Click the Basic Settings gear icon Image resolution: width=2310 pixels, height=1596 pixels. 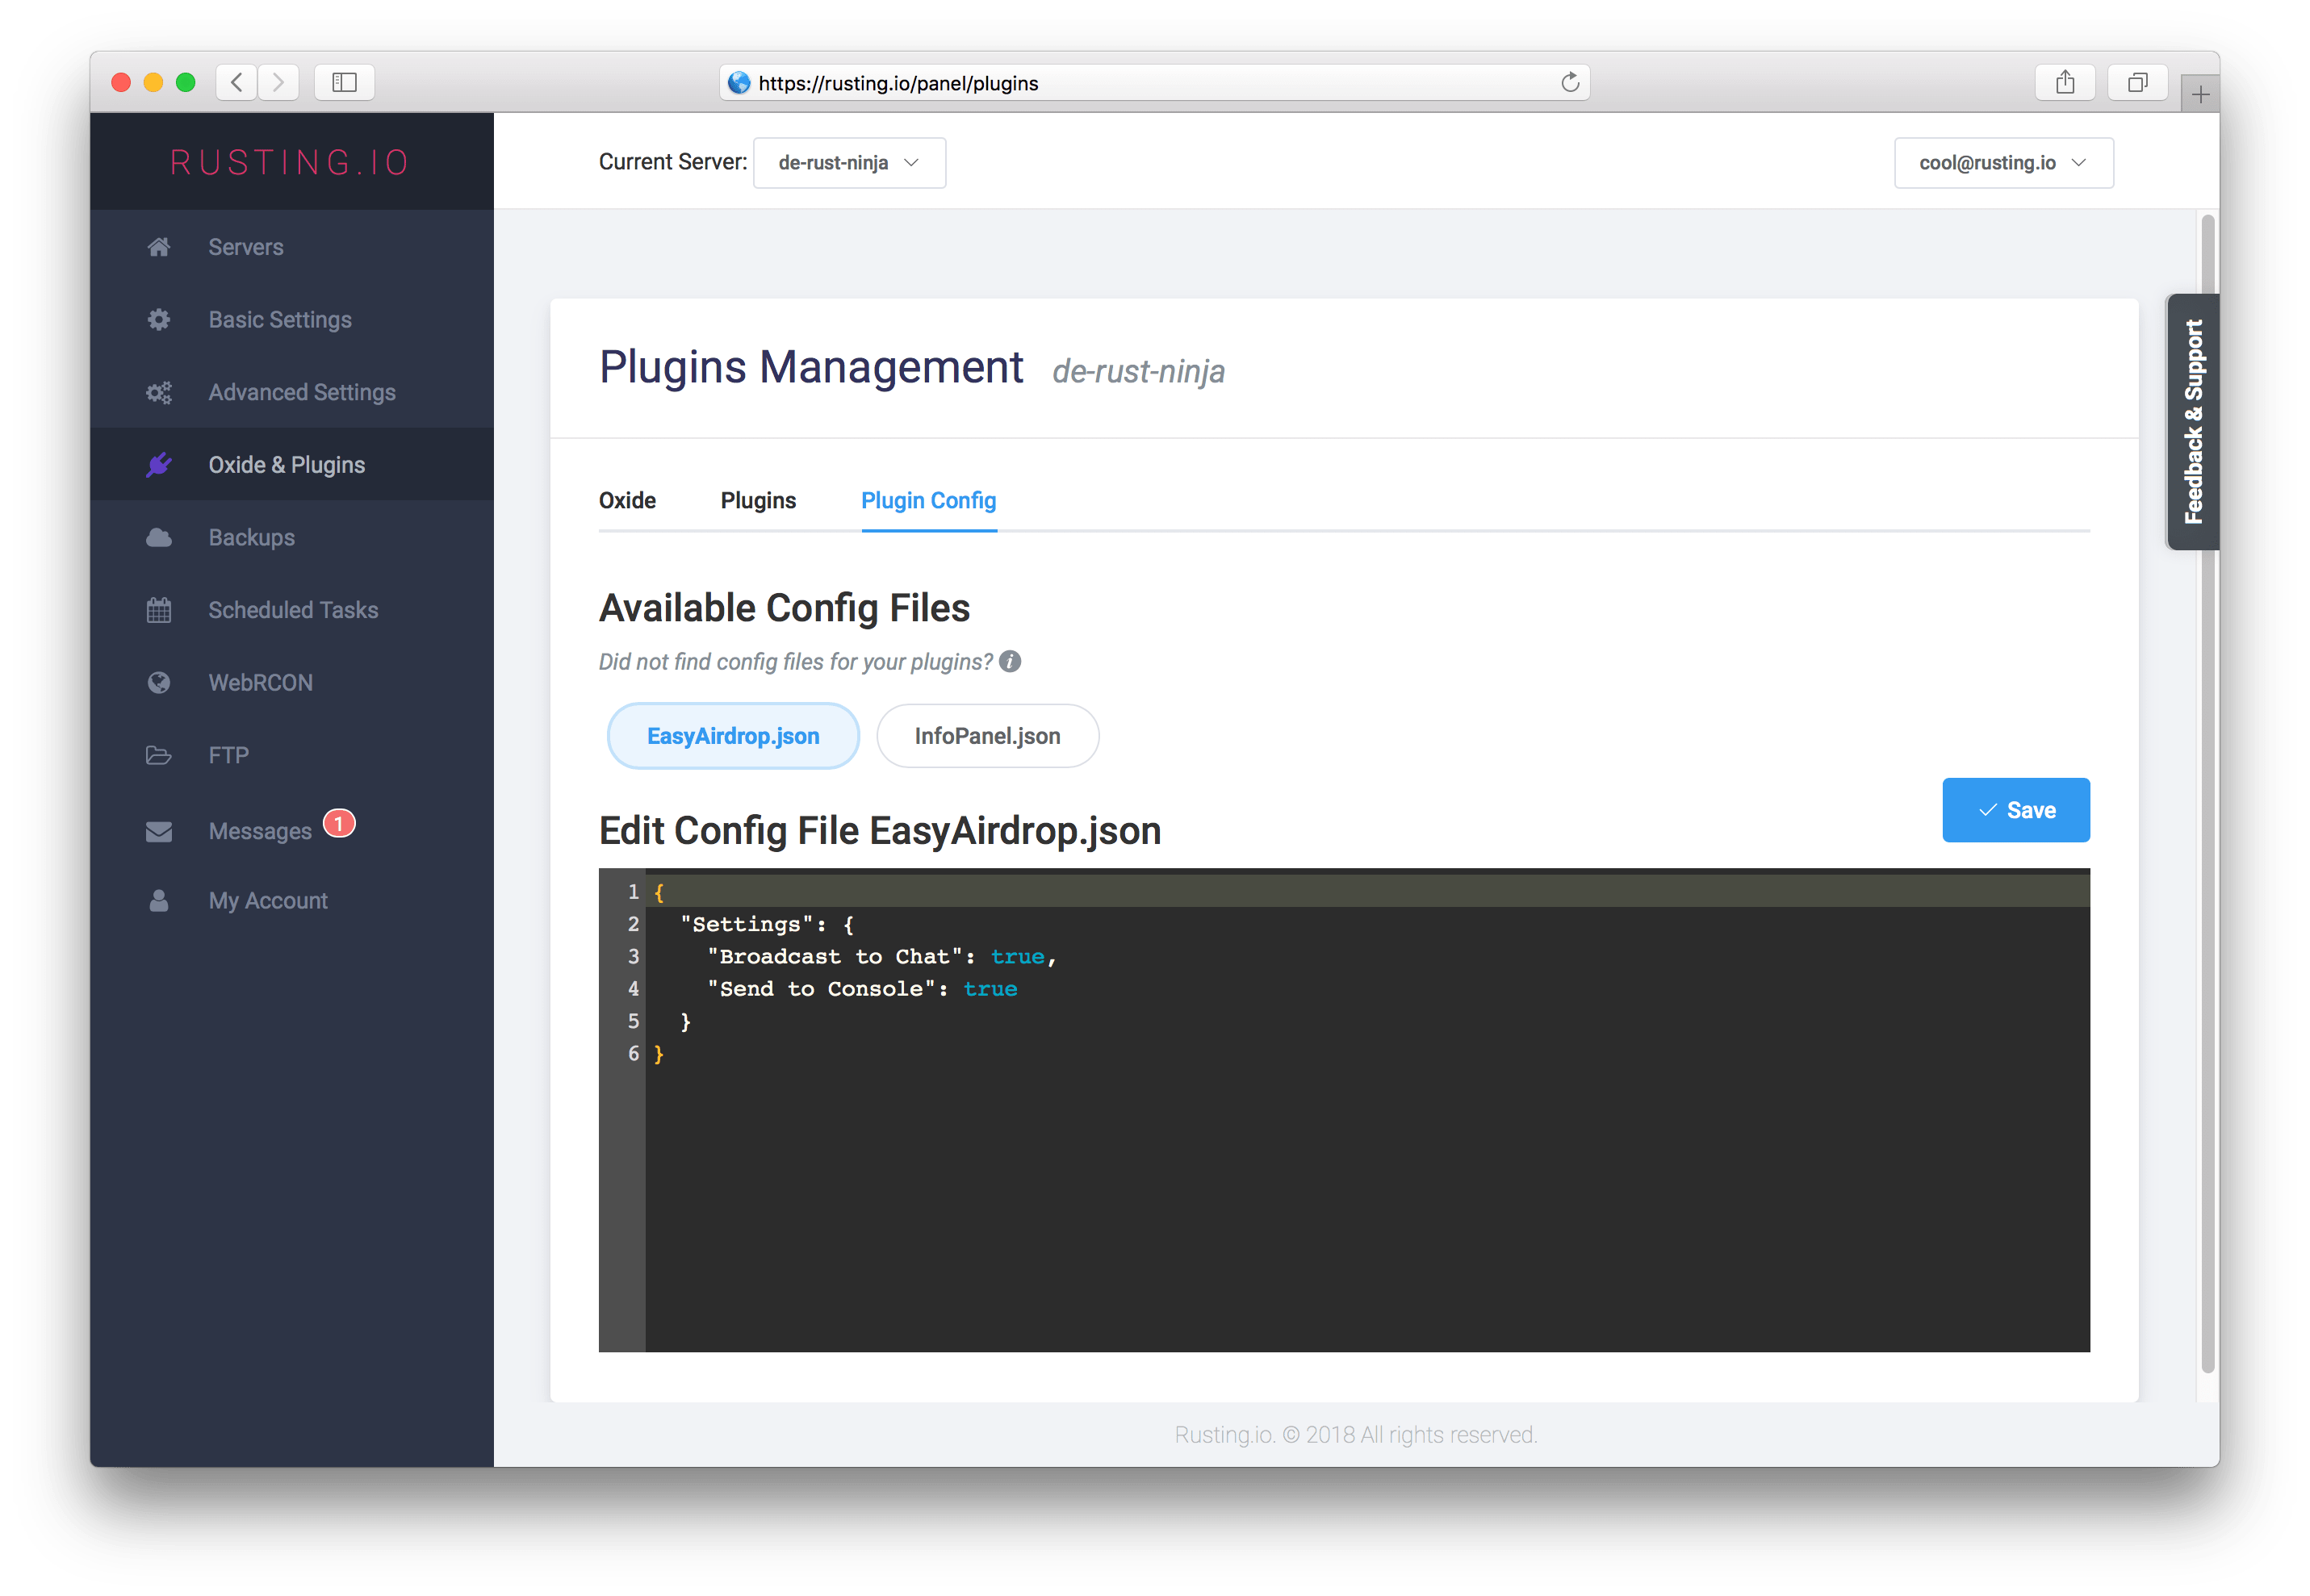pos(158,320)
